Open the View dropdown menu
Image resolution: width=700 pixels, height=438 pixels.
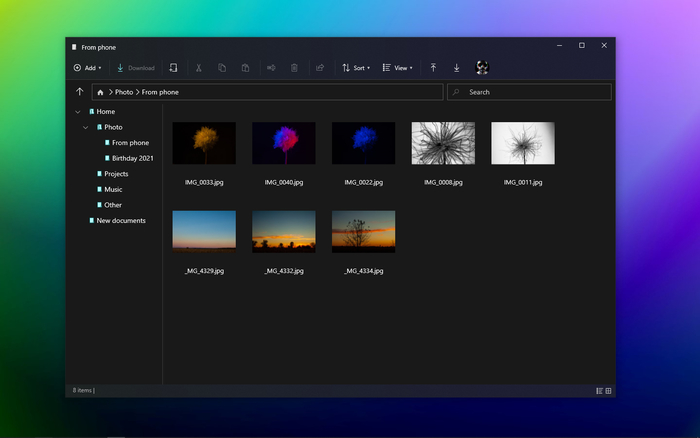pos(397,68)
